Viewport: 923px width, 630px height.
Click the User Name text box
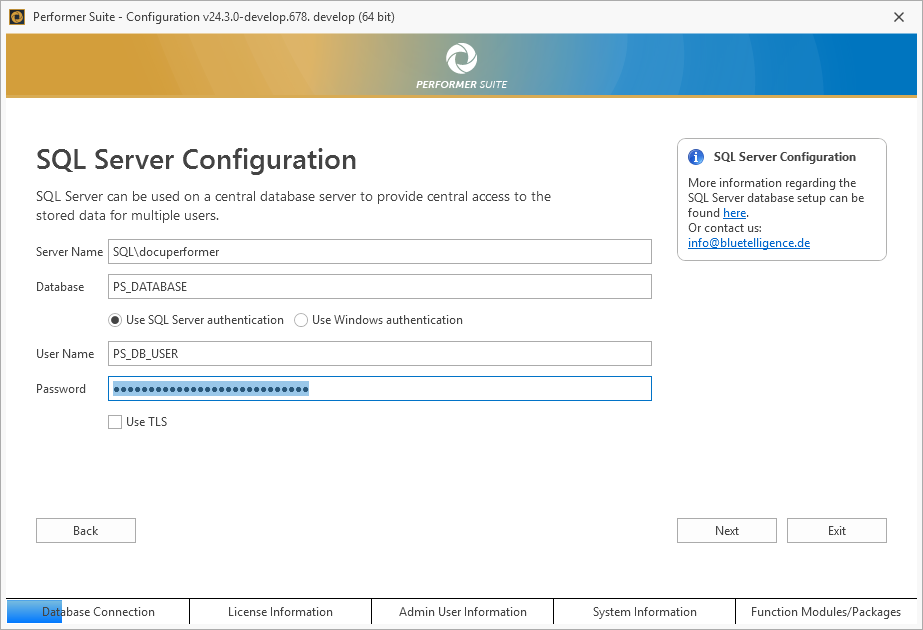click(x=380, y=354)
